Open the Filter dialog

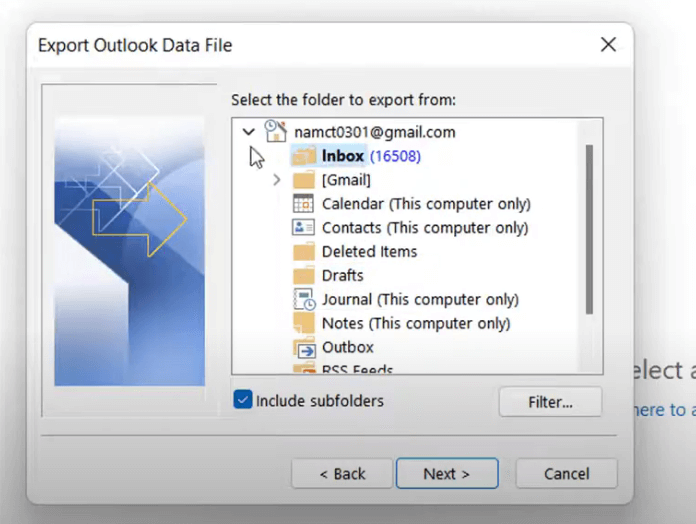click(x=550, y=402)
